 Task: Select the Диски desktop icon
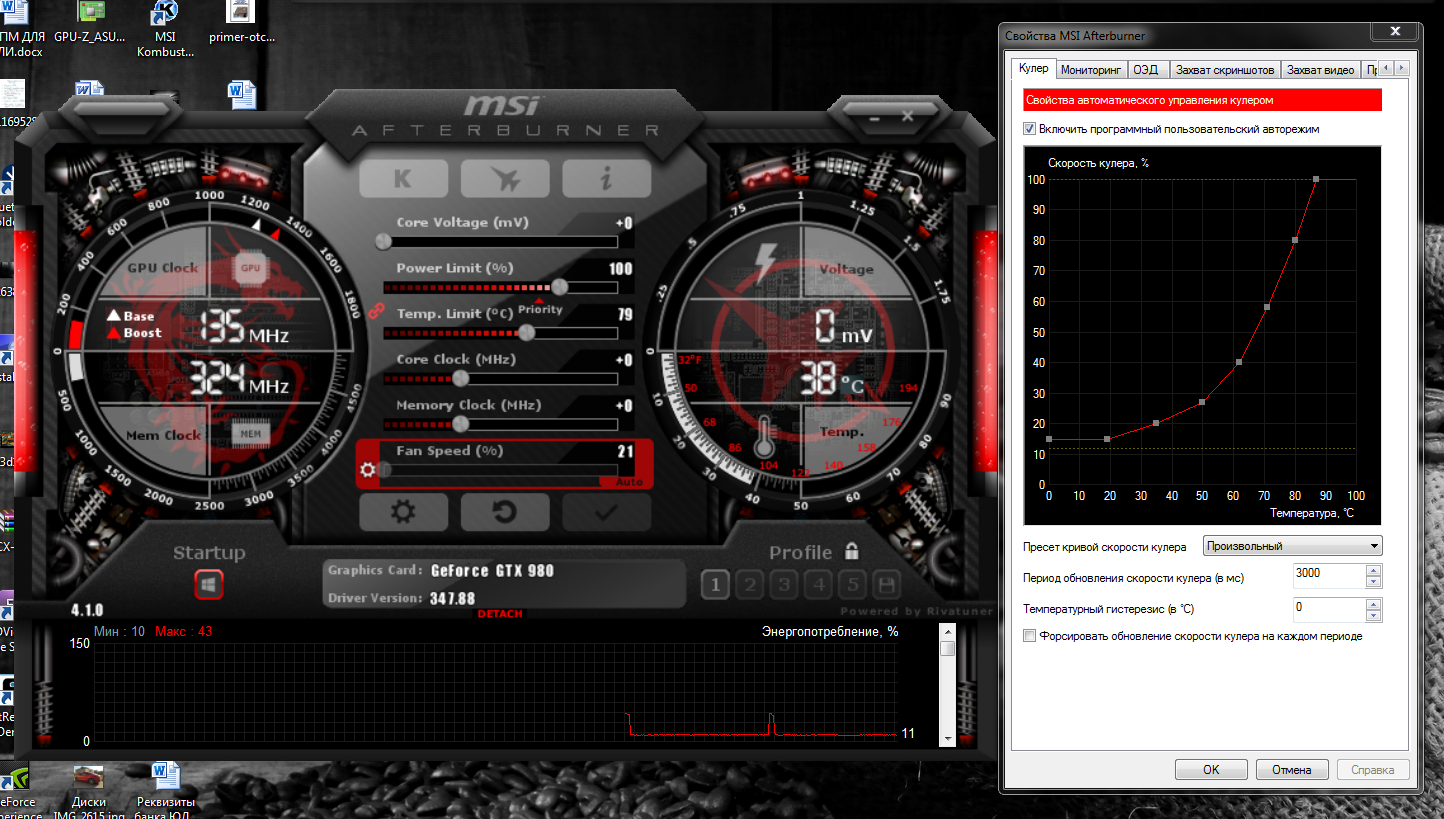pyautogui.click(x=89, y=790)
